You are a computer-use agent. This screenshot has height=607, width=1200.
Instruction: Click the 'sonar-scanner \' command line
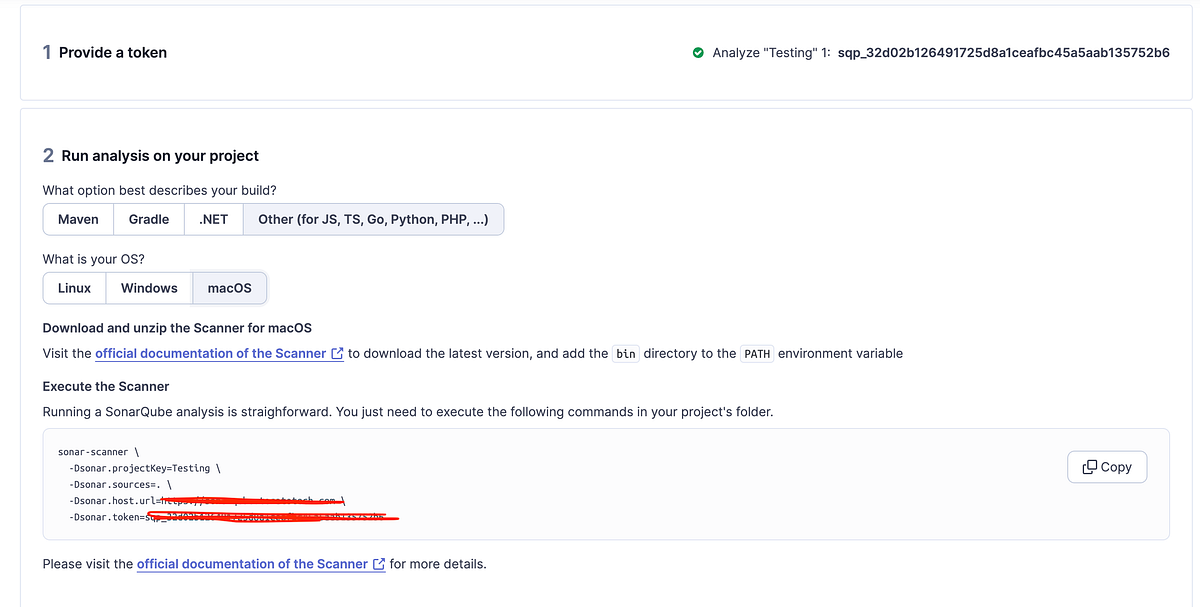click(x=98, y=452)
